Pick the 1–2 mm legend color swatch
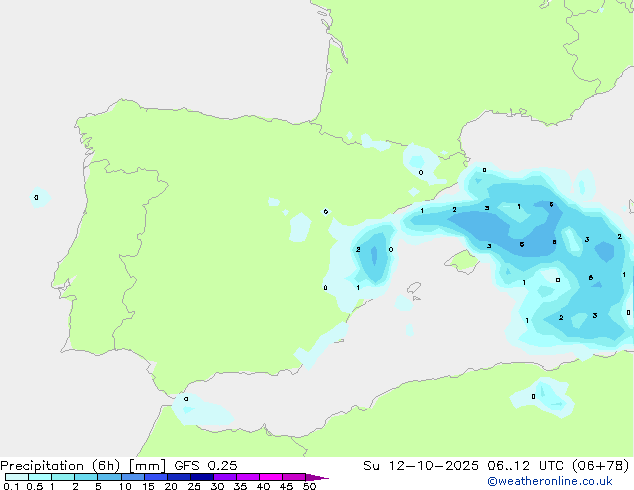This screenshot has height=490, width=634. tap(63, 477)
